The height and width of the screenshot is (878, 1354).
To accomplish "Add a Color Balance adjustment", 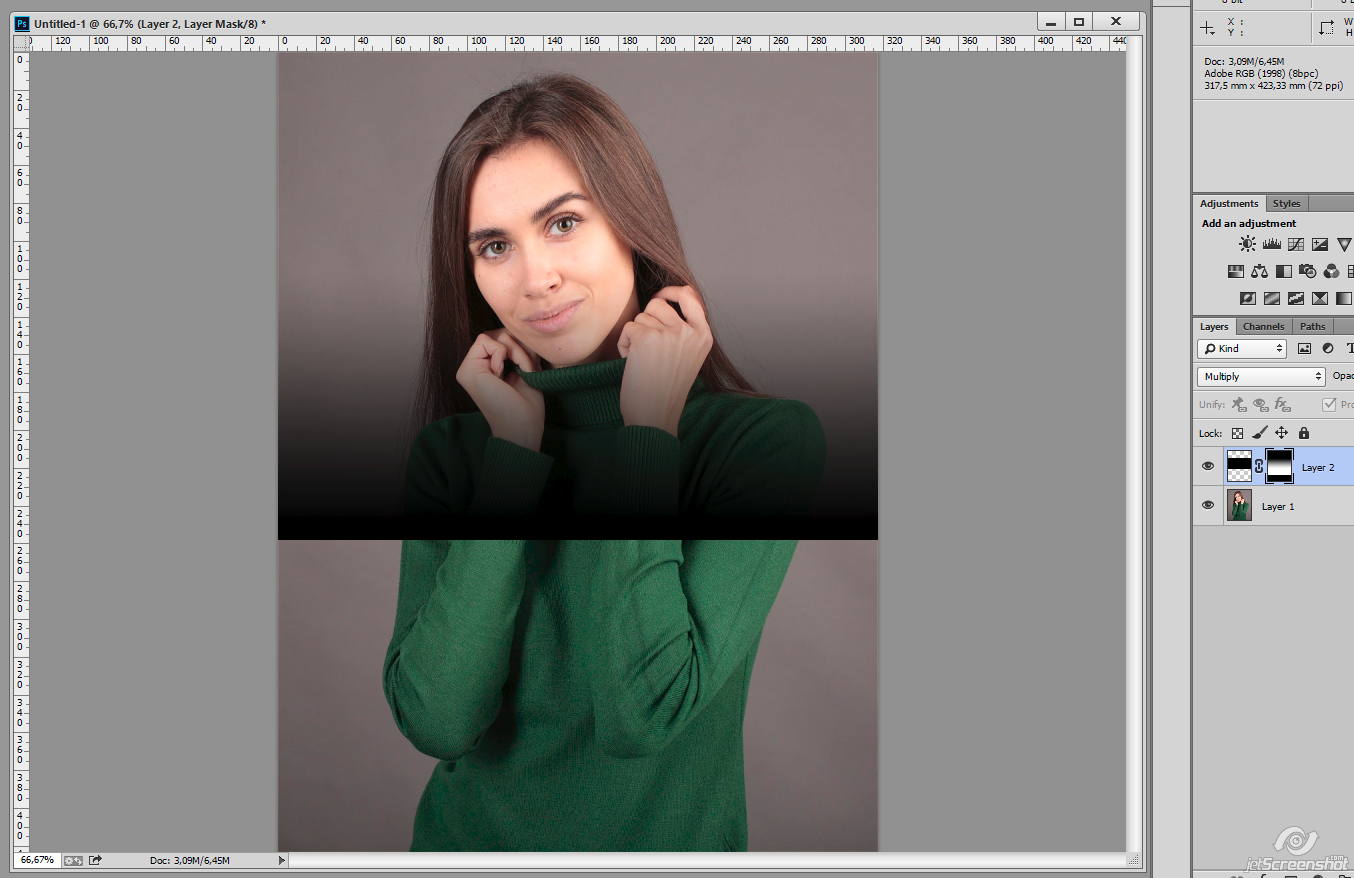I will coord(1259,271).
